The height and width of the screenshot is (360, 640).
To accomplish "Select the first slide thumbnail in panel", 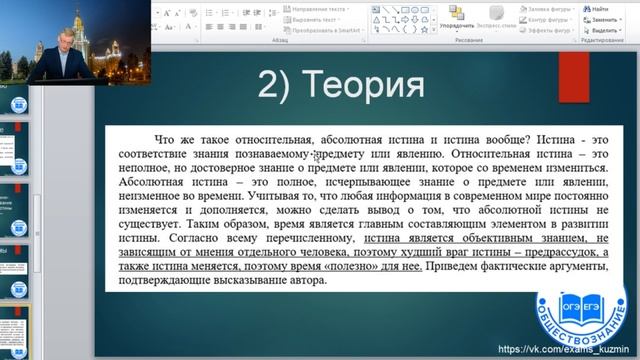I will click(14, 100).
